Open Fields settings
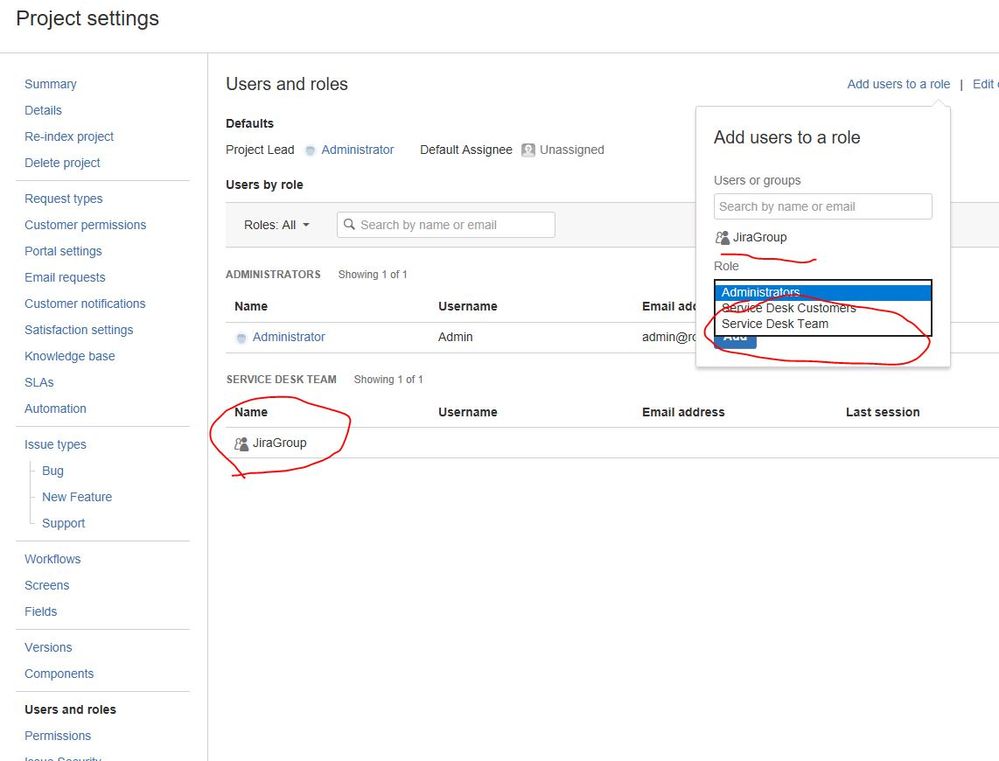This screenshot has height=761, width=999. coord(41,611)
